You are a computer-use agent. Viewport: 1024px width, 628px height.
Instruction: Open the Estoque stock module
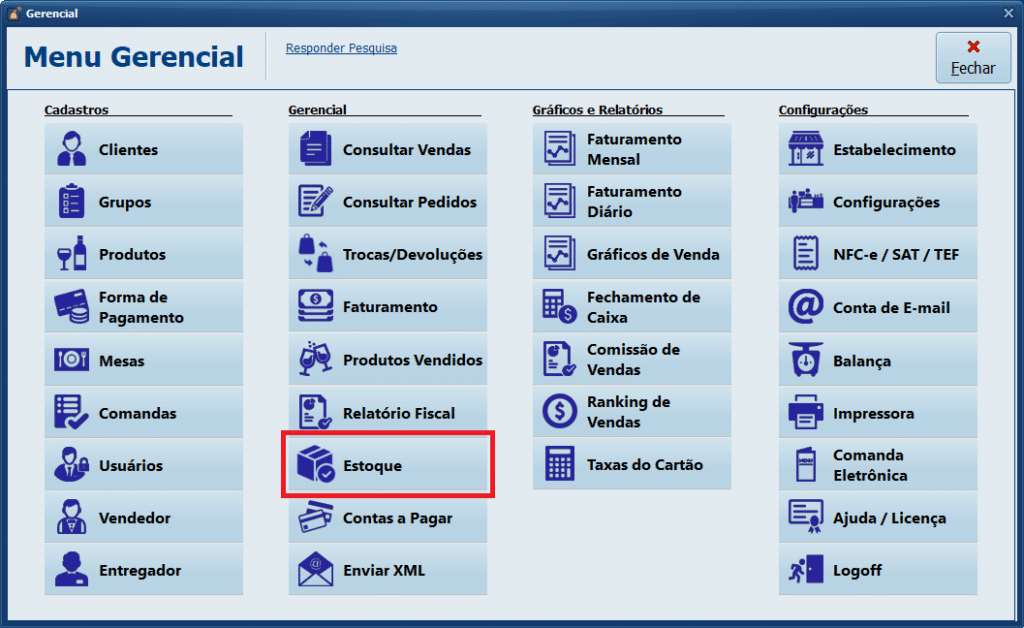tap(388, 466)
